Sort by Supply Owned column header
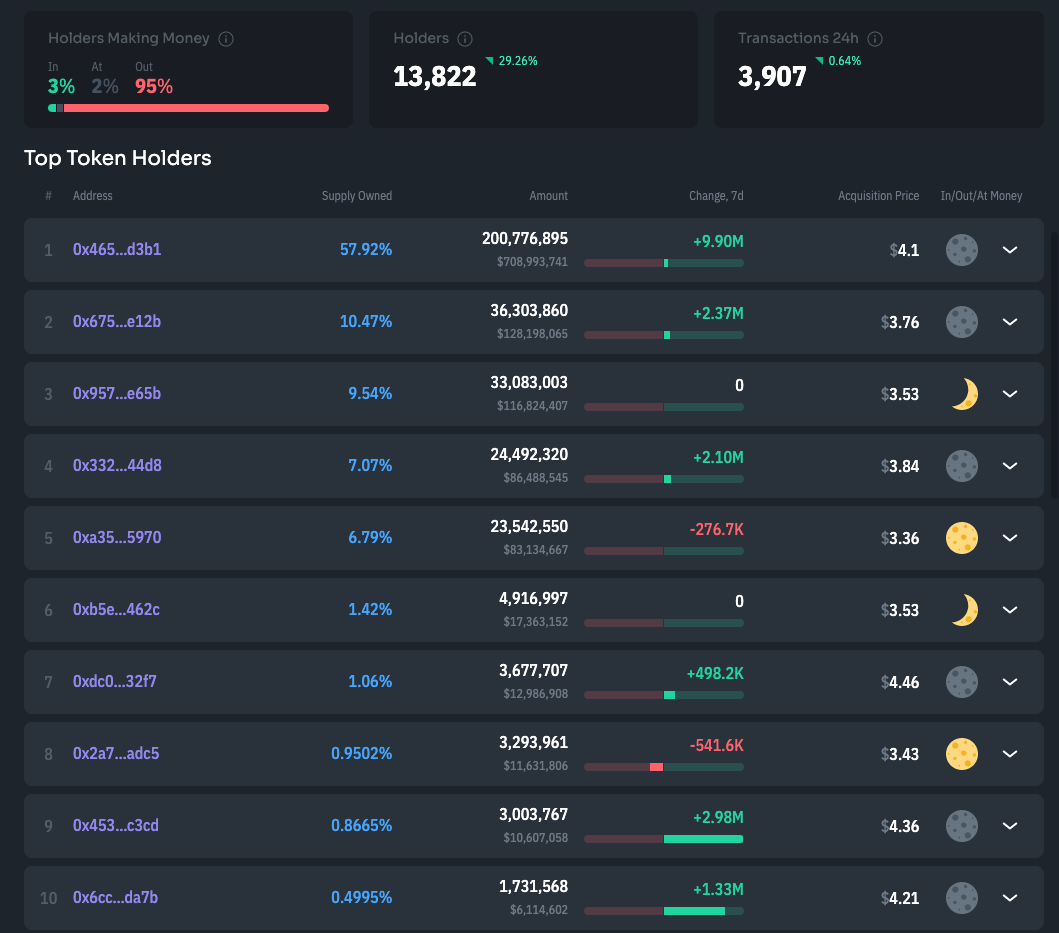The image size is (1059, 933). click(356, 196)
